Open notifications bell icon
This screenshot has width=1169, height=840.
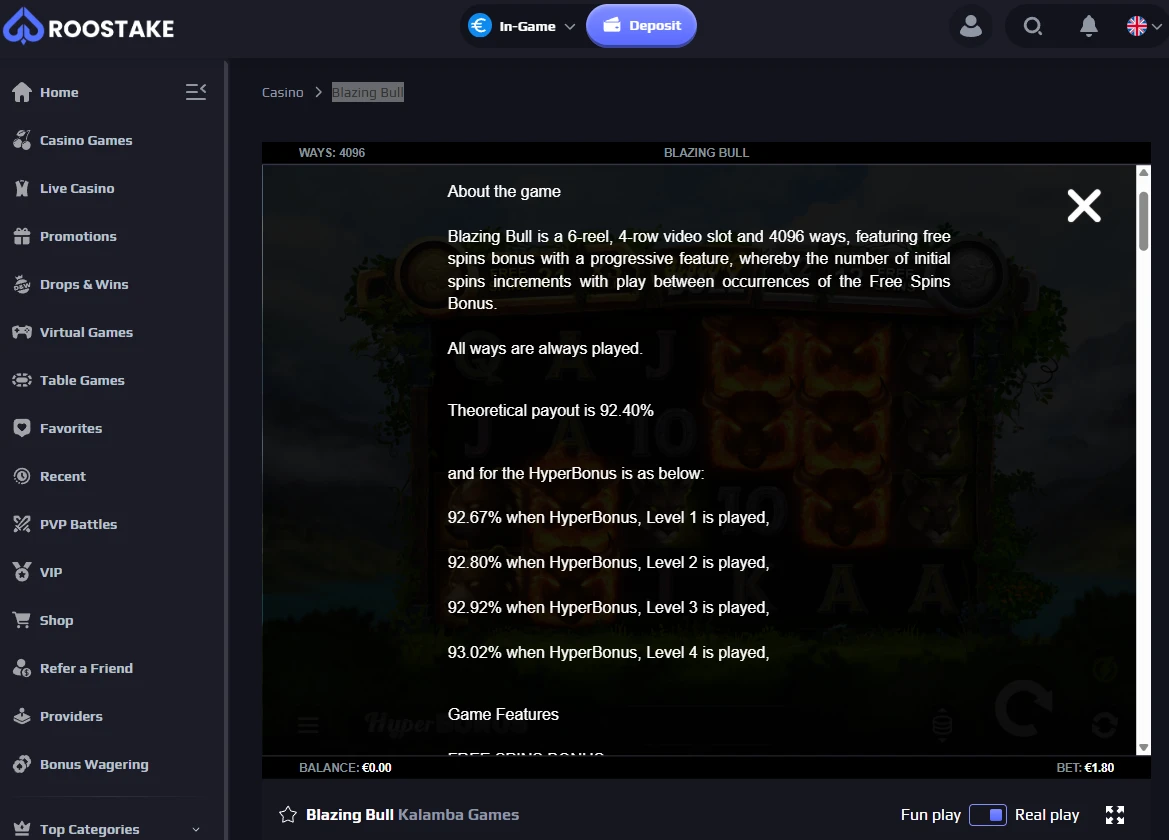tap(1088, 27)
